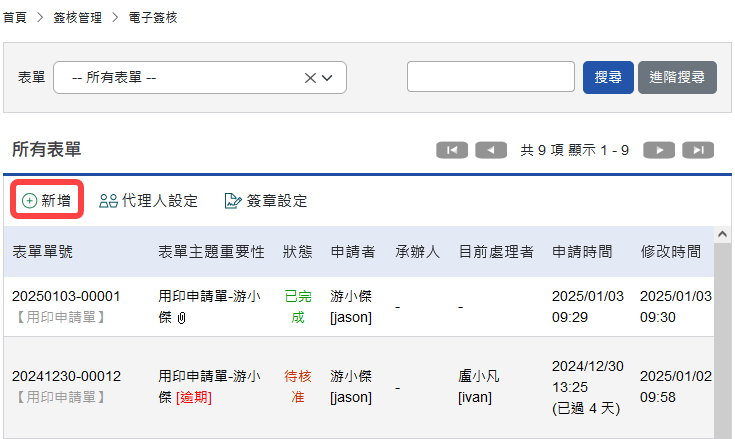
Task: Open 簽核管理 breadcrumb link
Action: [x=77, y=18]
